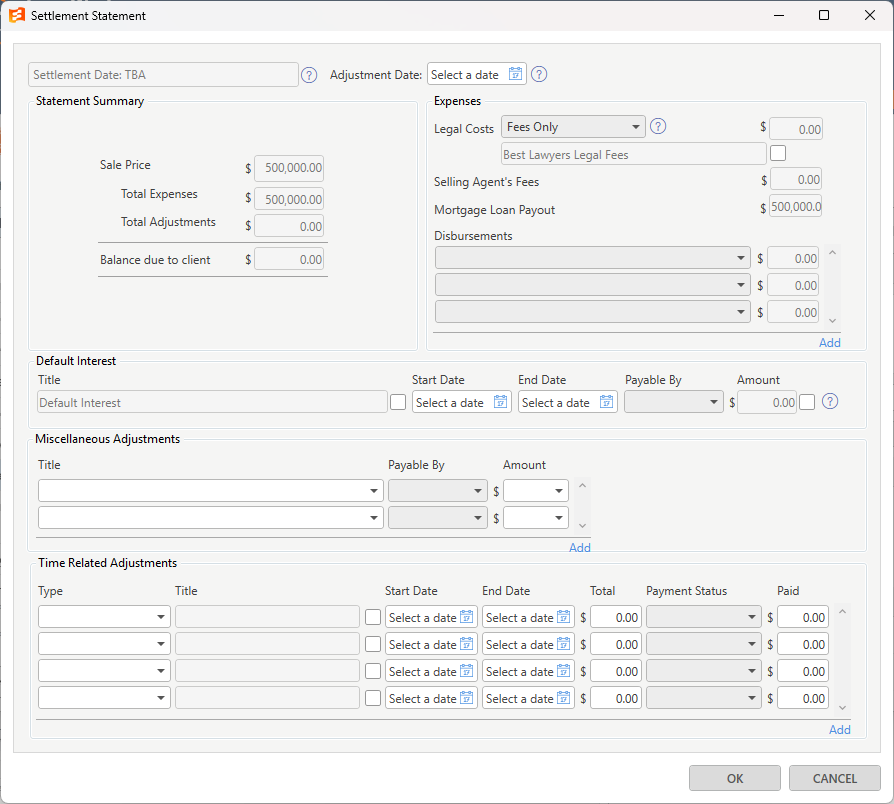
Task: Tick checkbox beside Best Lawyers Legal Fees
Action: (778, 153)
